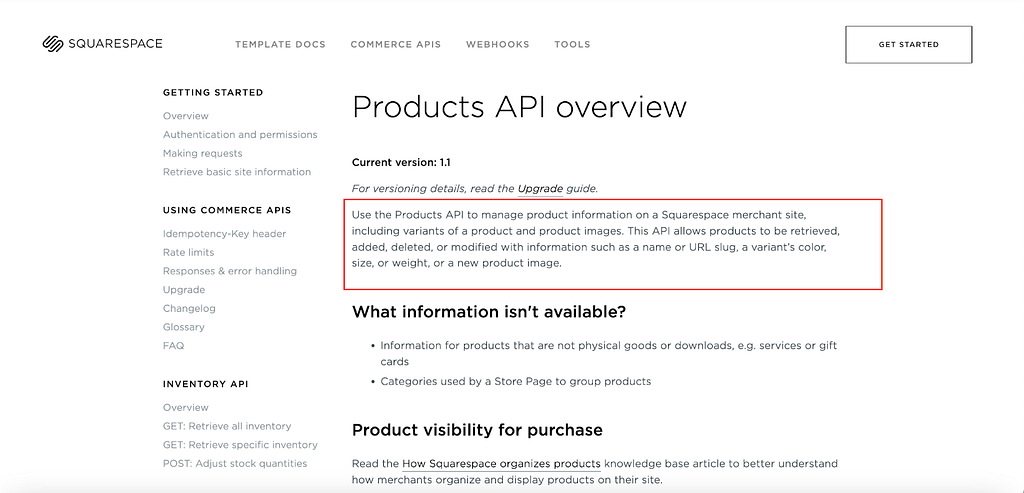This screenshot has width=1024, height=493.
Task: Open Responses & error handling page
Action: pyautogui.click(x=230, y=271)
